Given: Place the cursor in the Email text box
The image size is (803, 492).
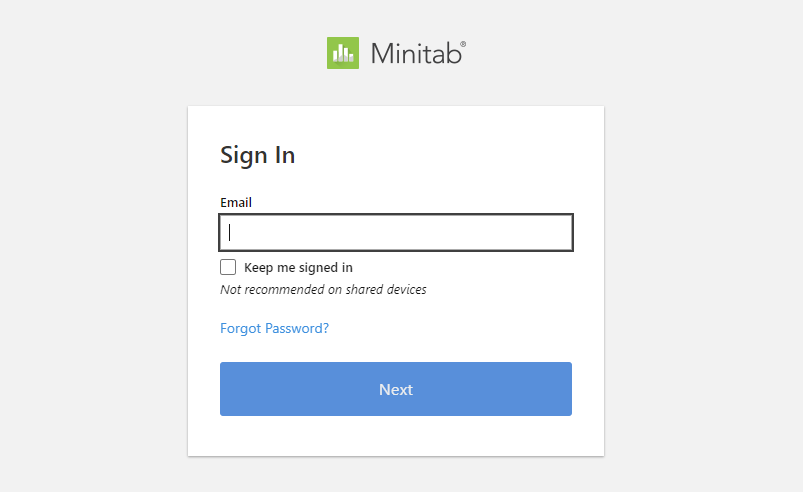Looking at the screenshot, I should coord(396,233).
